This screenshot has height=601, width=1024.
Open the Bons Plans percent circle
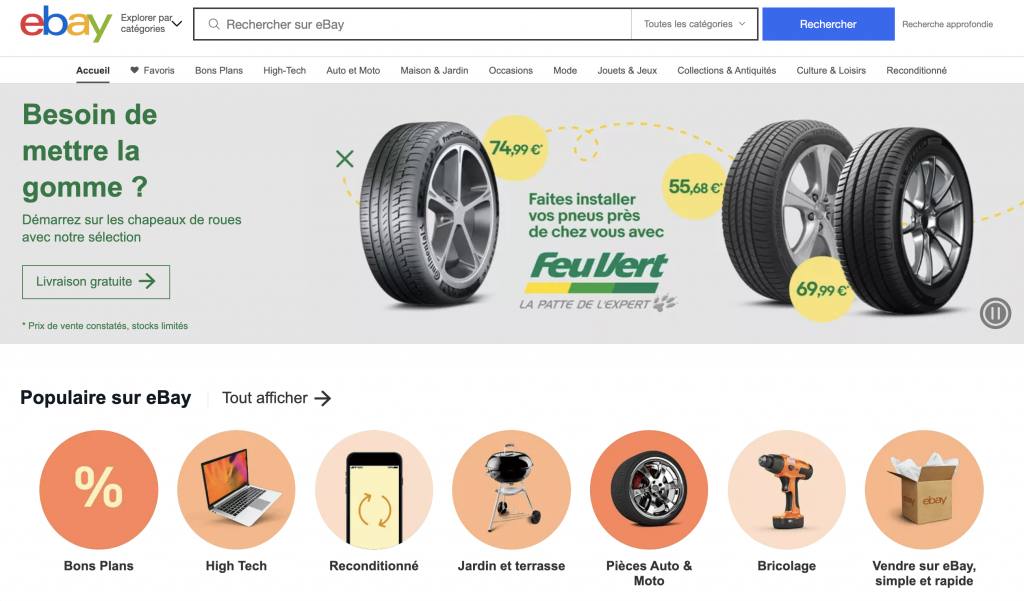(x=99, y=489)
